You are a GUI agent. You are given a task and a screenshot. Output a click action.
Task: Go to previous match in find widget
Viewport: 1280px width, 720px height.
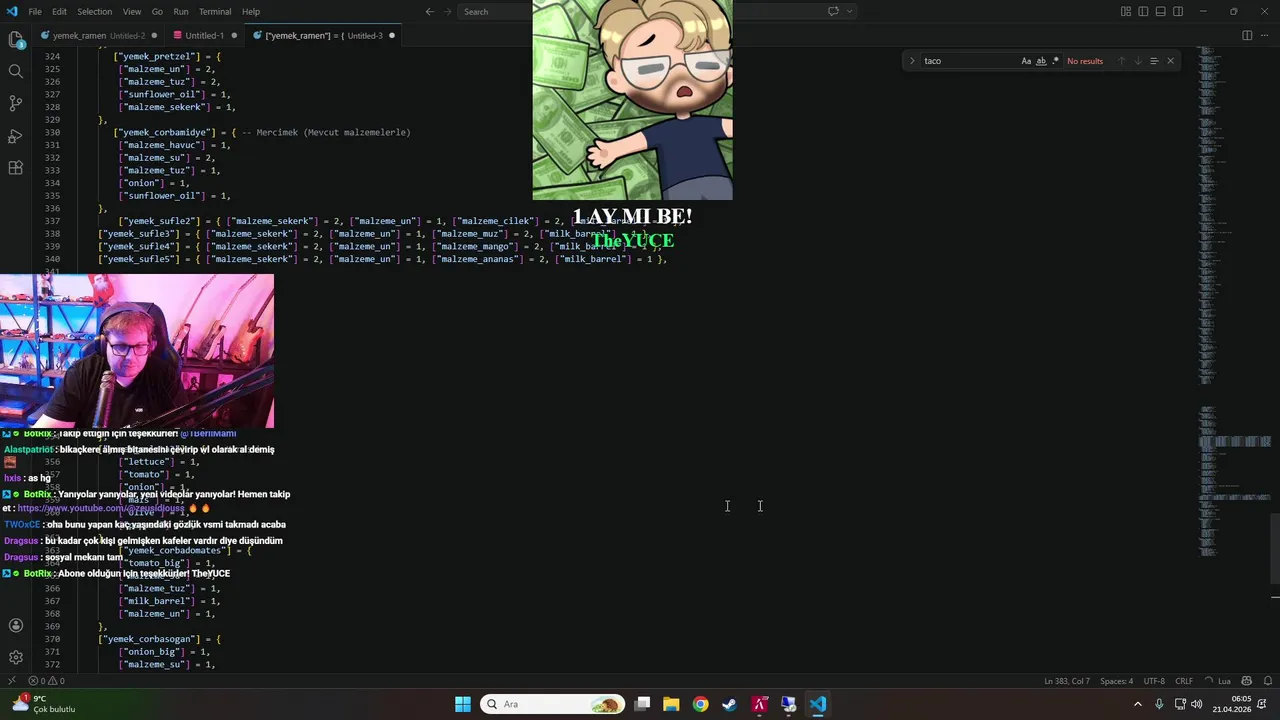(x=1121, y=61)
